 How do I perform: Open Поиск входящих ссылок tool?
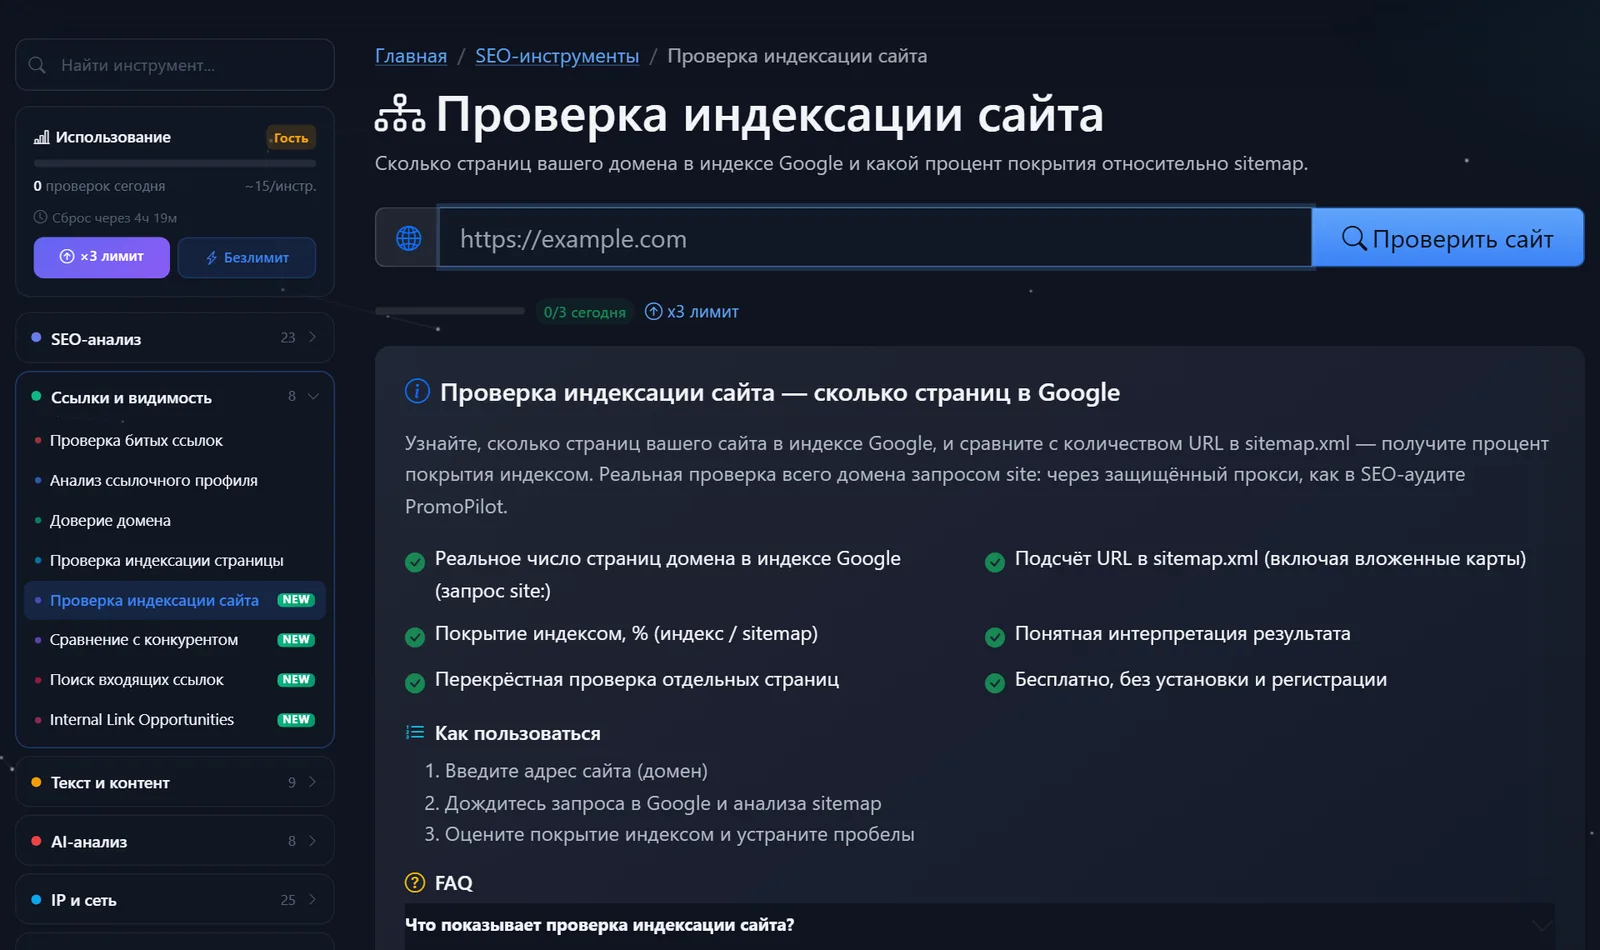coord(175,680)
